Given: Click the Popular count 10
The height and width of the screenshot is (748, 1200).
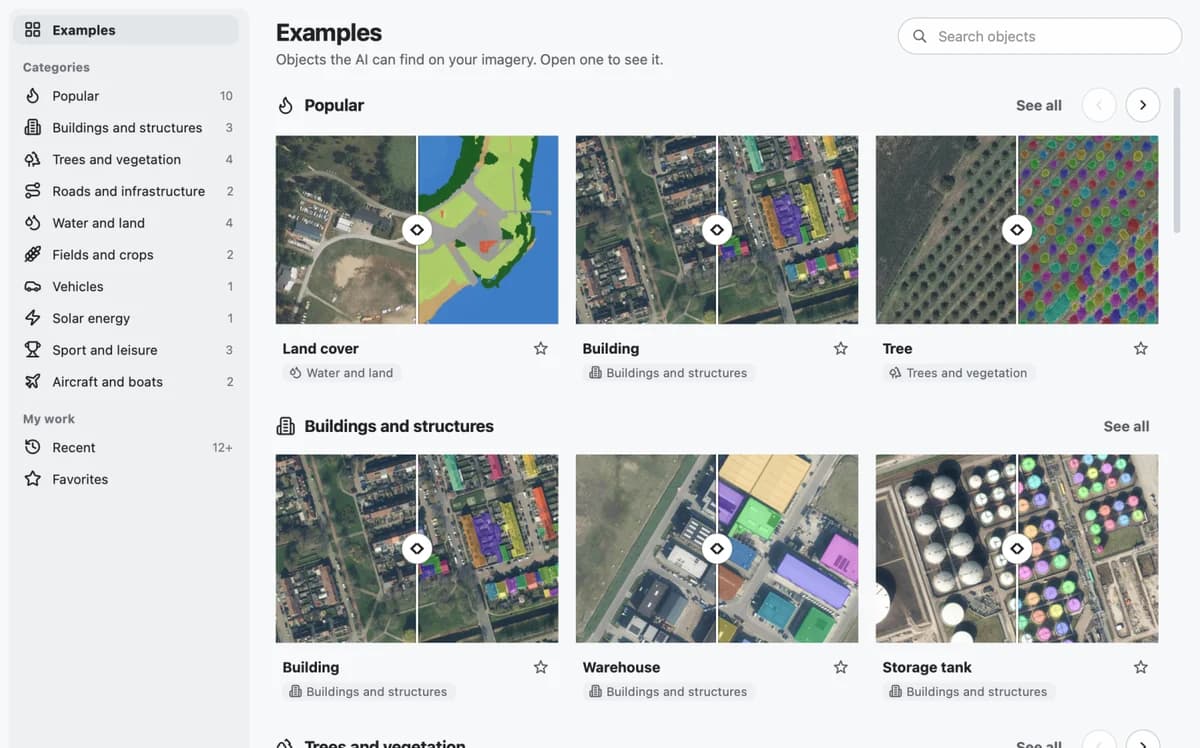Looking at the screenshot, I should (226, 96).
